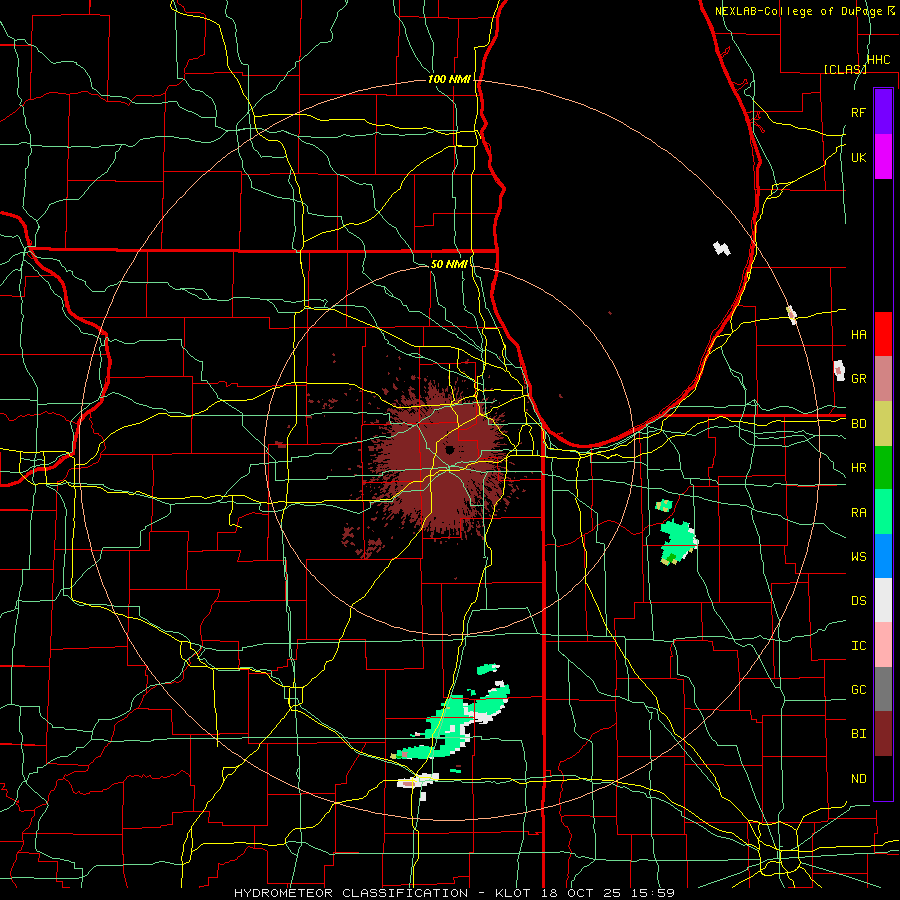
Task: Click the WS legend label text
Action: point(859,556)
